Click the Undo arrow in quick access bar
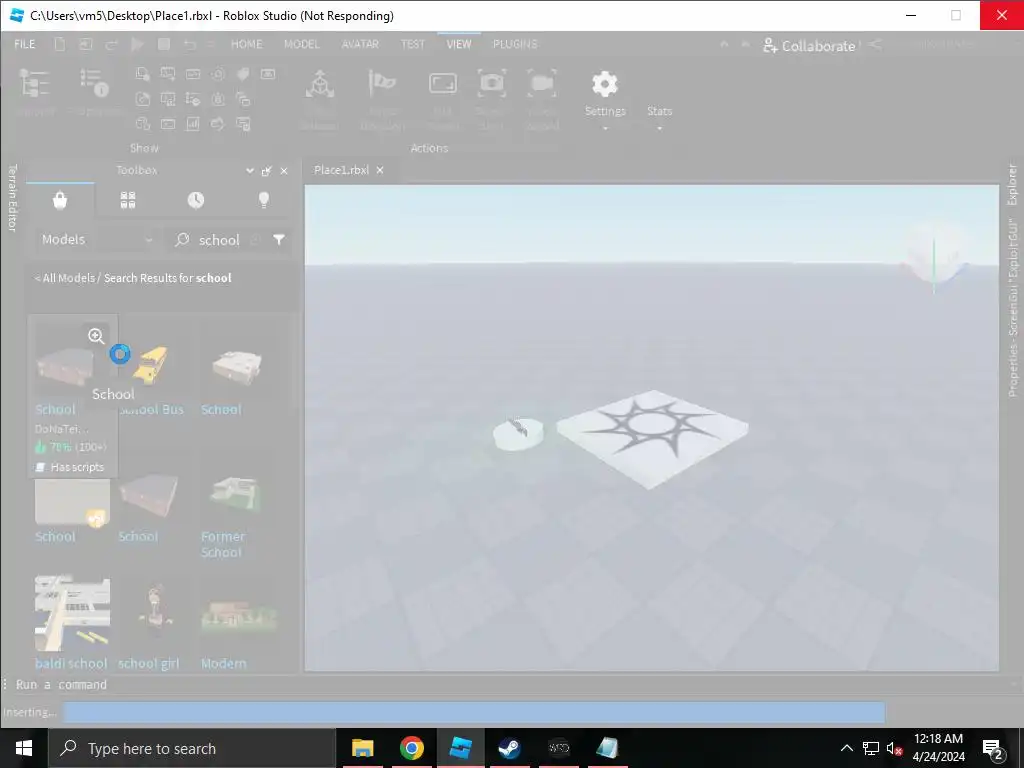The width and height of the screenshot is (1024, 768). tap(190, 44)
